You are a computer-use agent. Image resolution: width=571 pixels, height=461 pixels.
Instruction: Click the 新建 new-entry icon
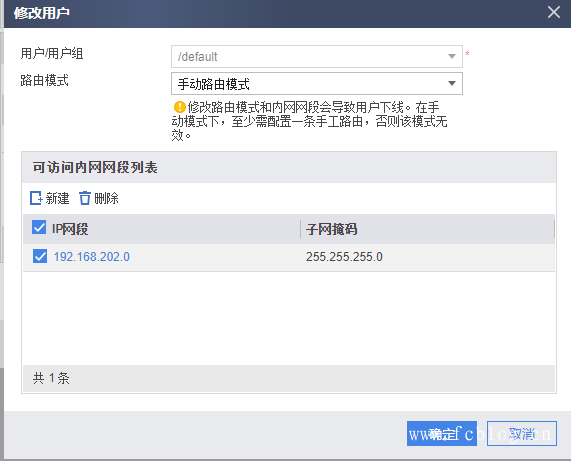[36, 198]
